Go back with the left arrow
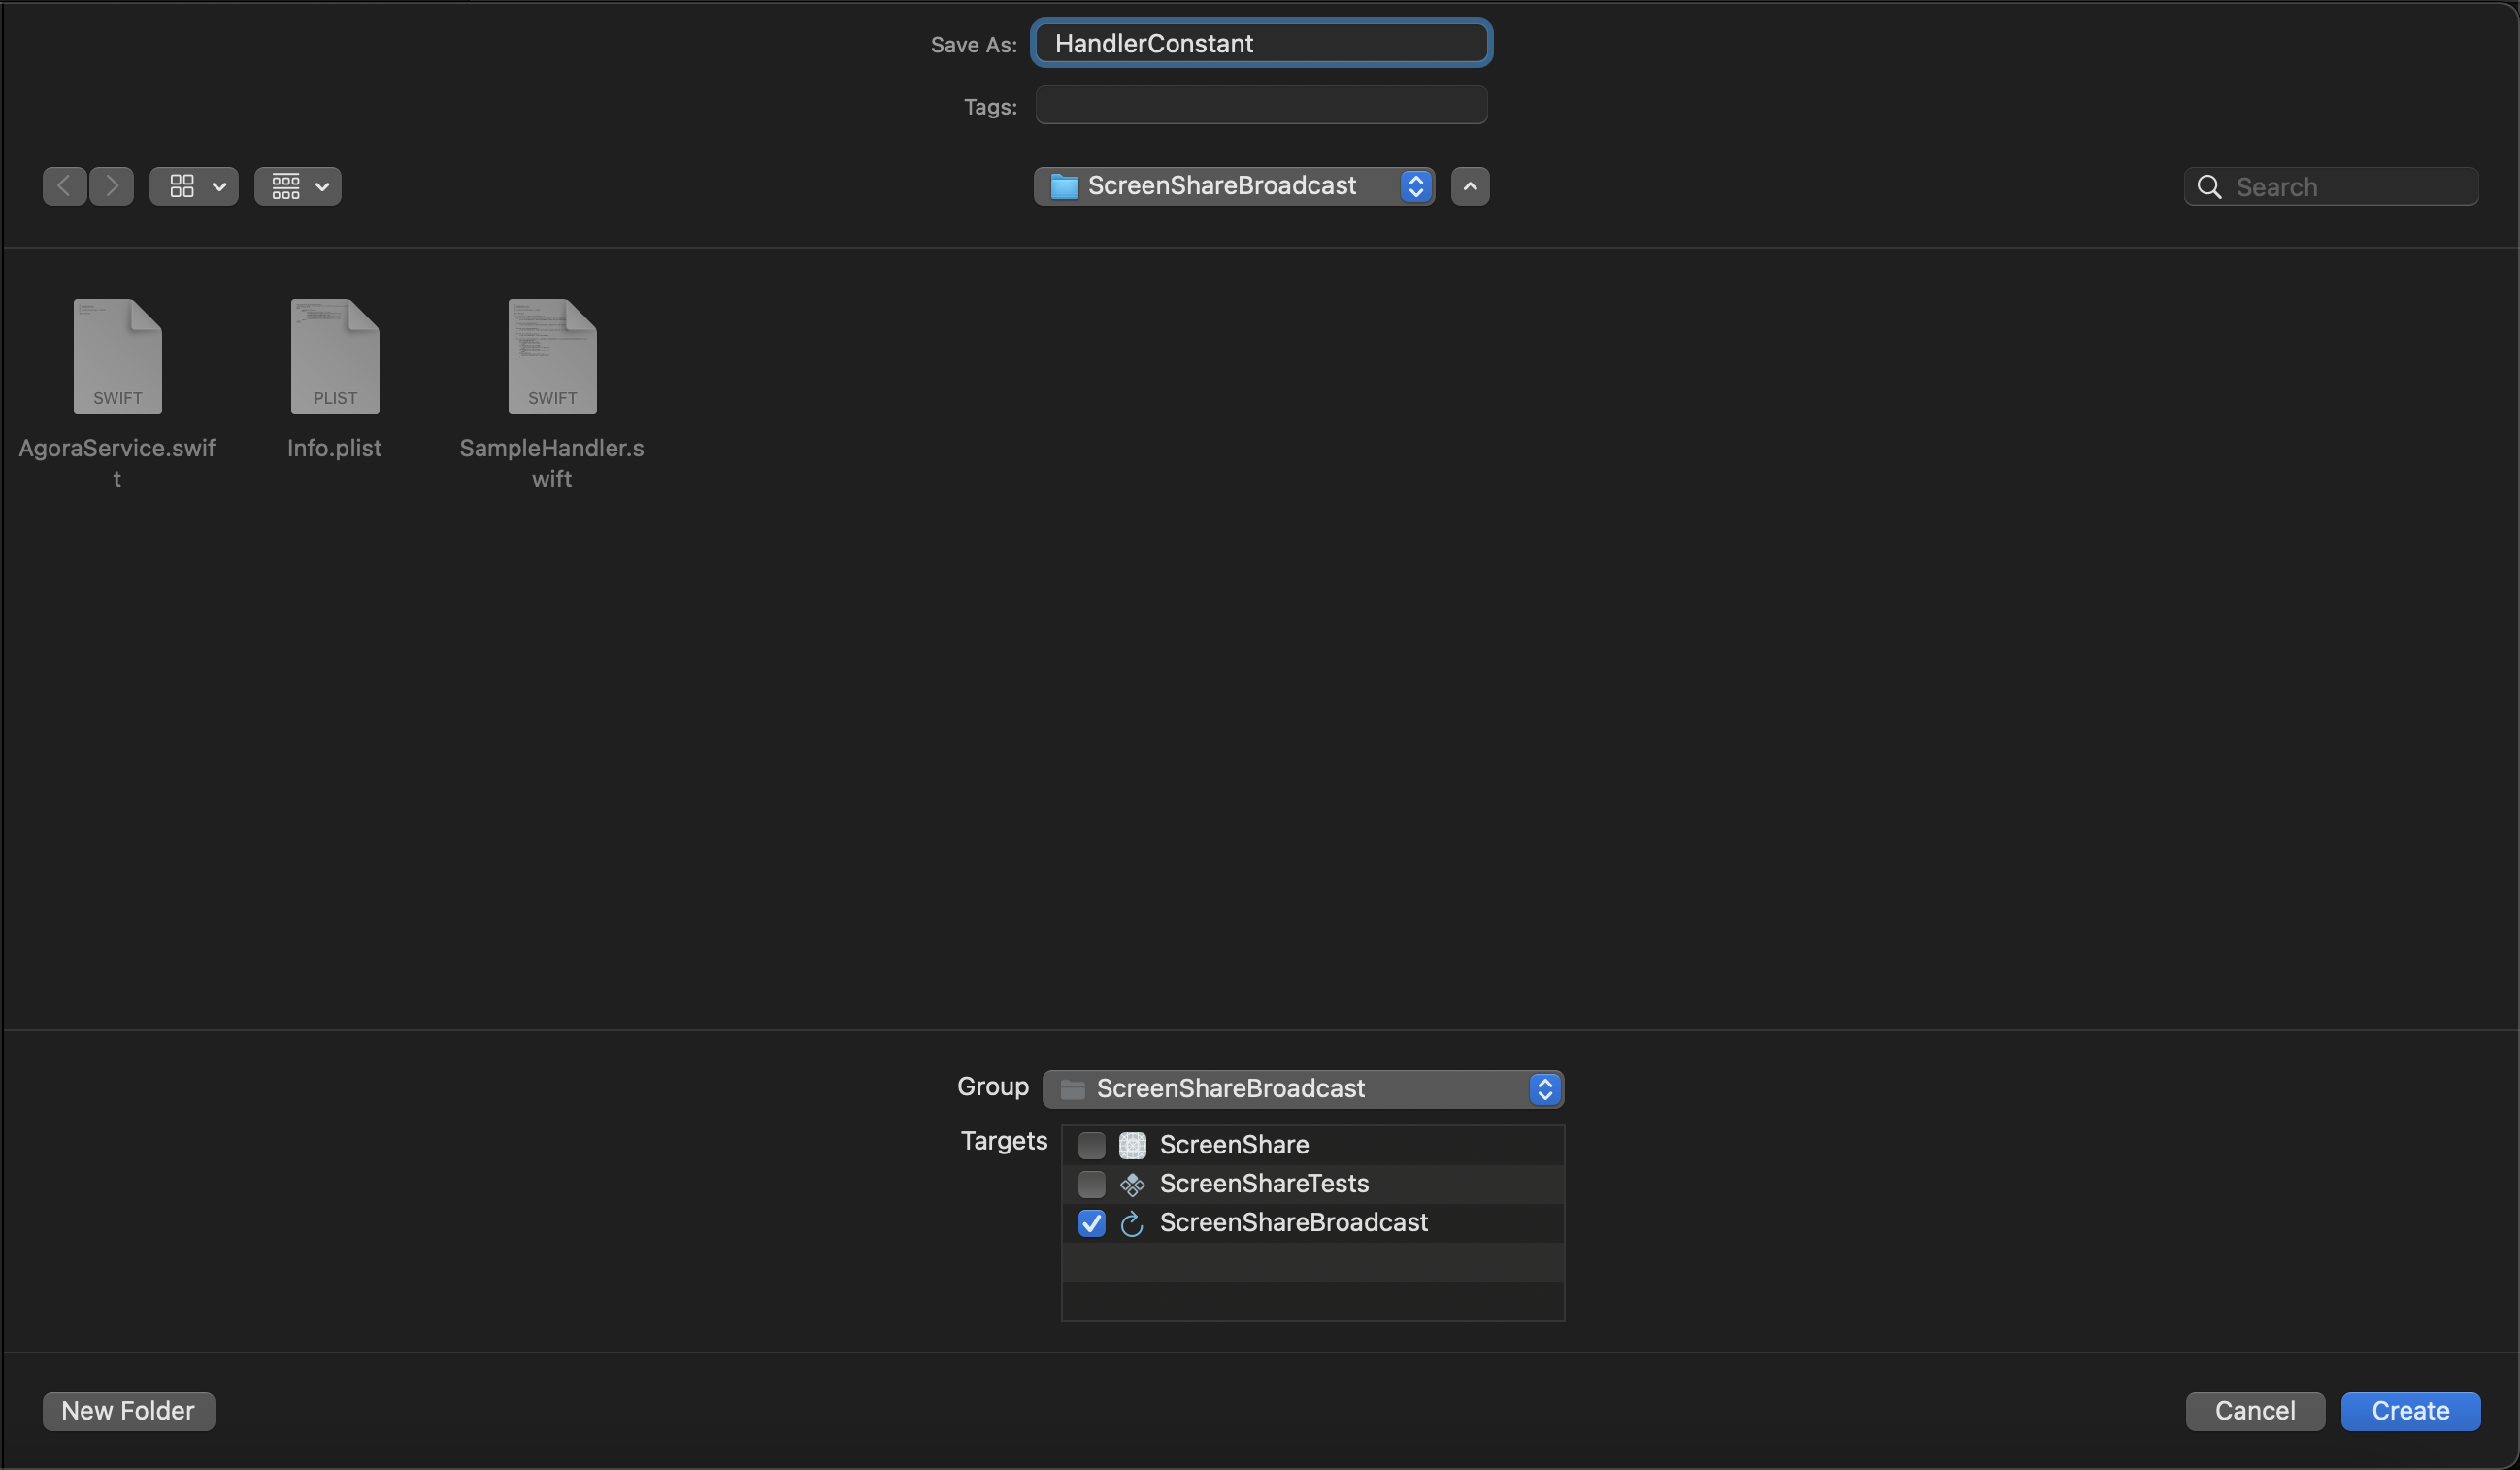 [64, 186]
